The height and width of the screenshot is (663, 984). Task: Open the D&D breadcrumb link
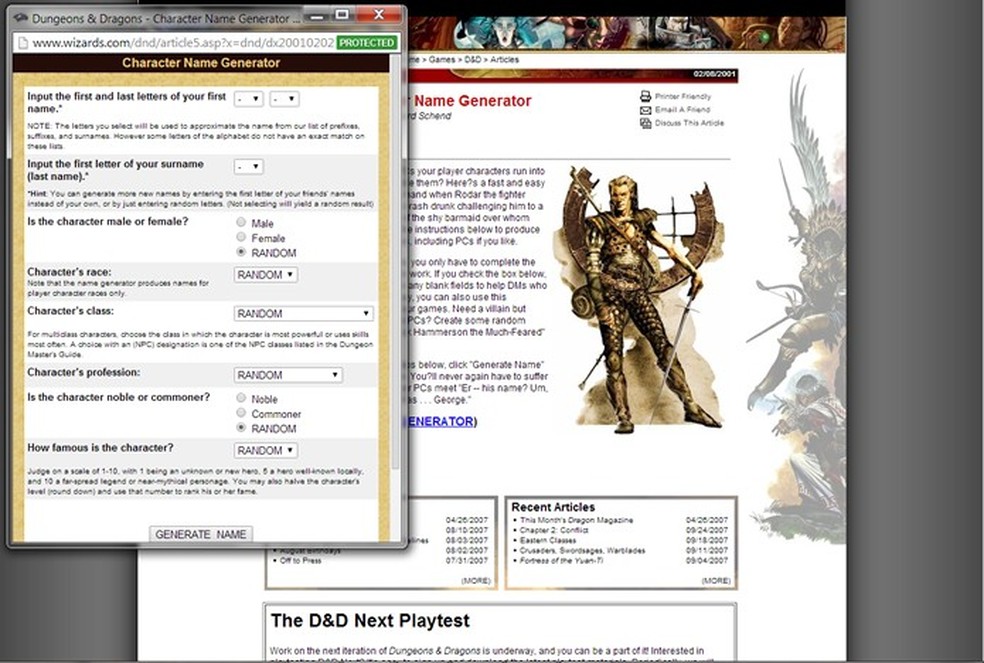click(x=475, y=59)
